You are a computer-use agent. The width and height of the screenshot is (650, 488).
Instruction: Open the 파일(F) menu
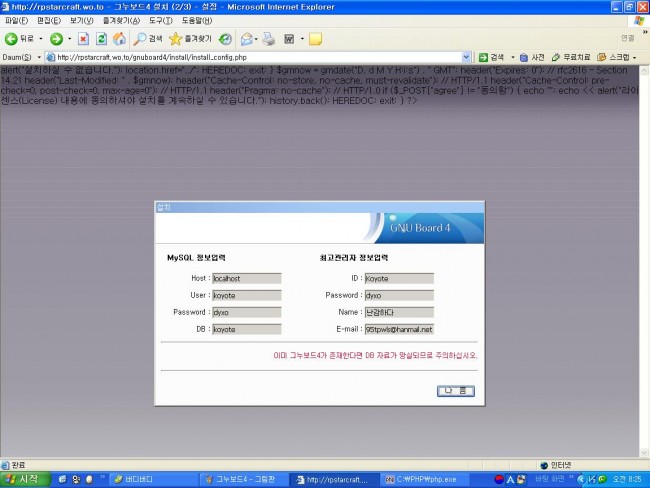(x=17, y=20)
